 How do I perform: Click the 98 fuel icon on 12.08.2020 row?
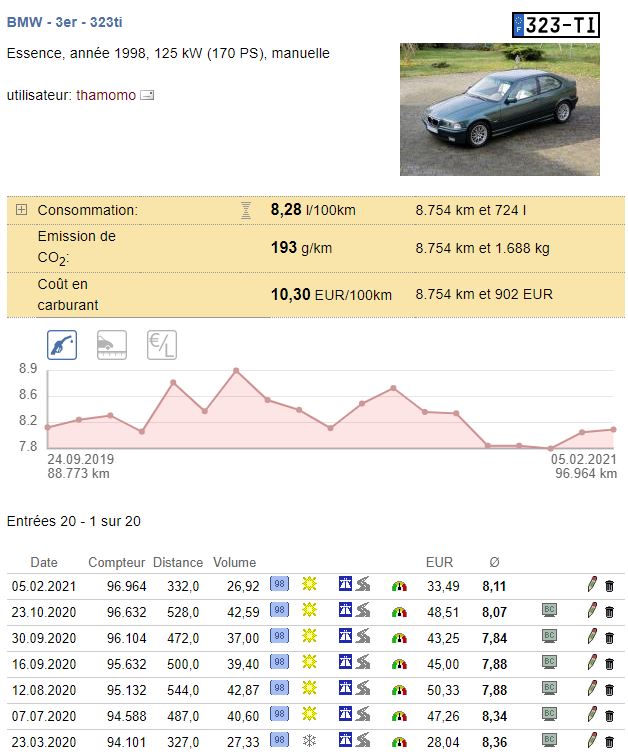click(x=279, y=688)
